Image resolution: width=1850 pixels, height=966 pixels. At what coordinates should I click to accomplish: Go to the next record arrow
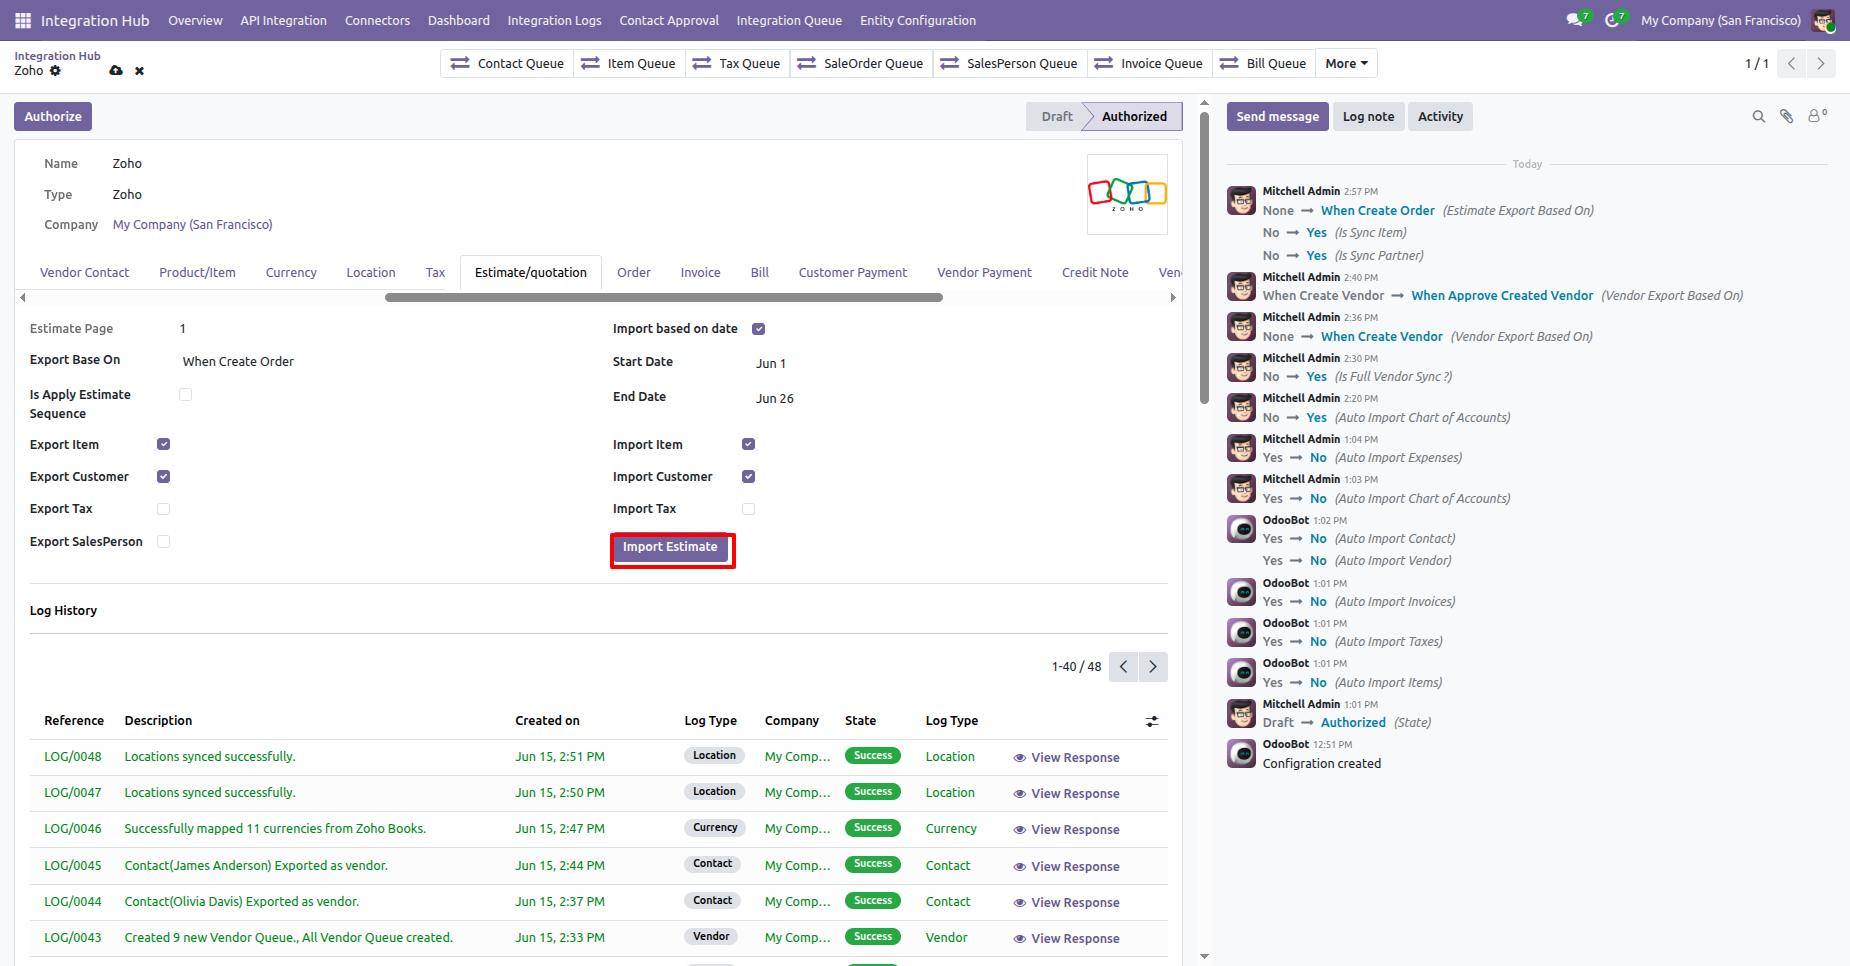click(1821, 64)
